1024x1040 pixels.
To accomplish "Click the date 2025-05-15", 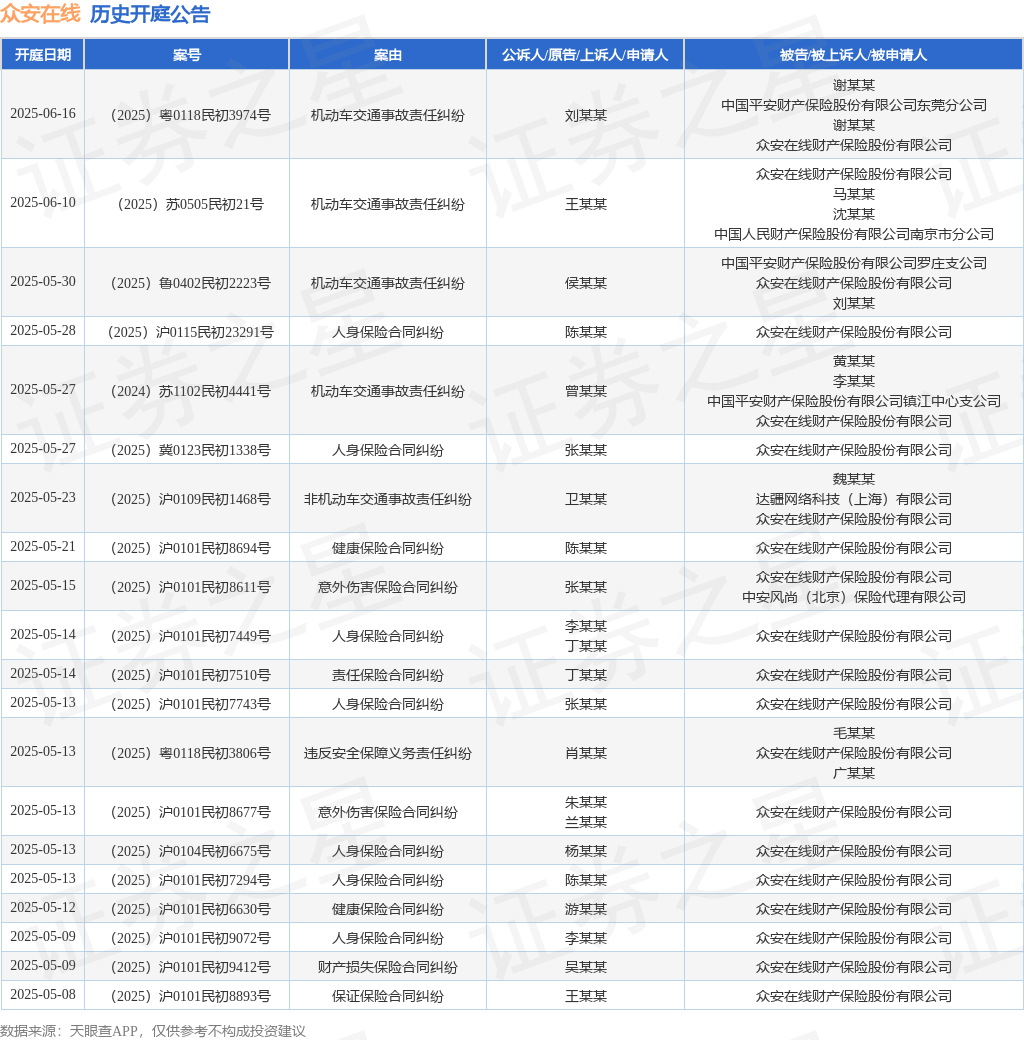I will pyautogui.click(x=43, y=586).
